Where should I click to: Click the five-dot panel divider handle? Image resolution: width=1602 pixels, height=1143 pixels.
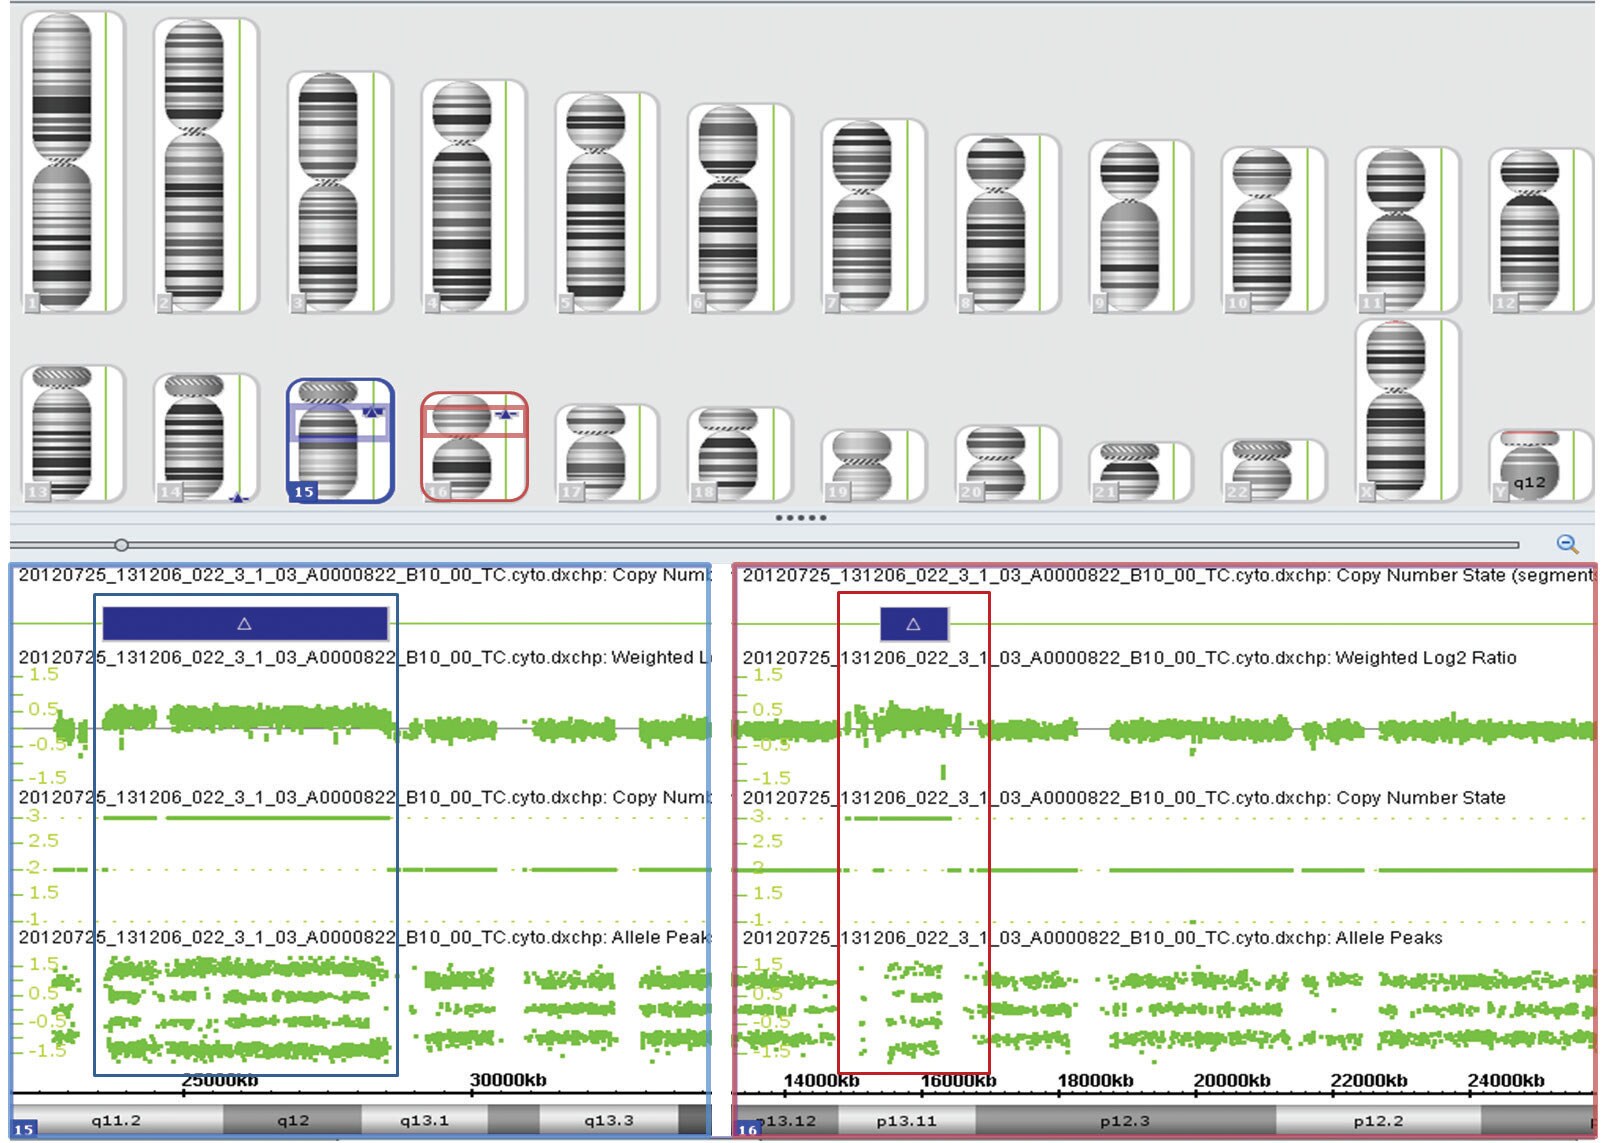801,518
